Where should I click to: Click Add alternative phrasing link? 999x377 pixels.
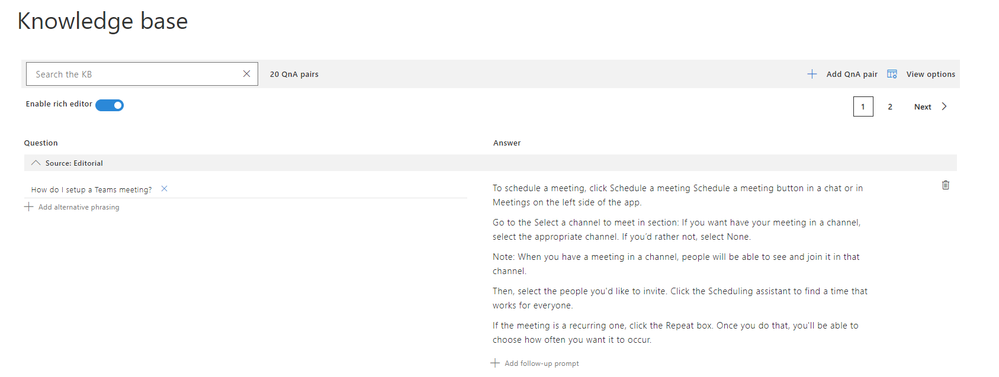78,207
